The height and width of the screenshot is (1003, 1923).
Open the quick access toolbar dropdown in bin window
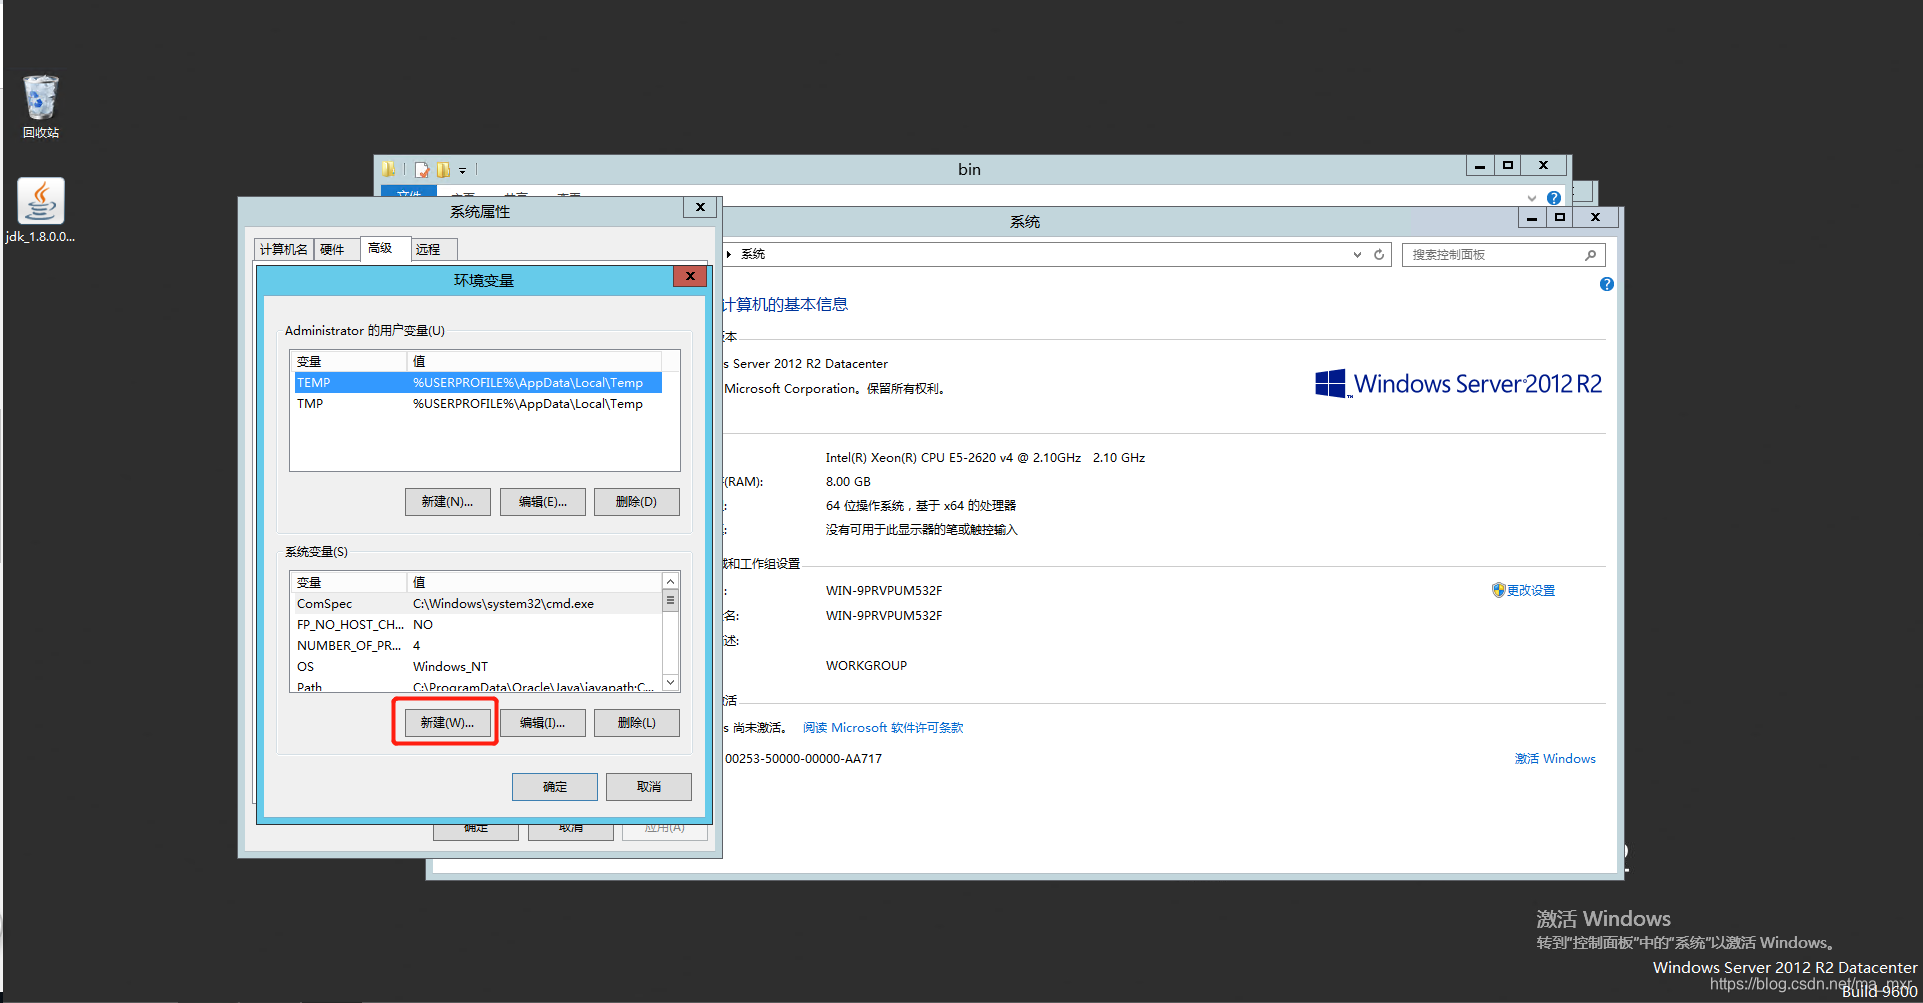click(462, 171)
